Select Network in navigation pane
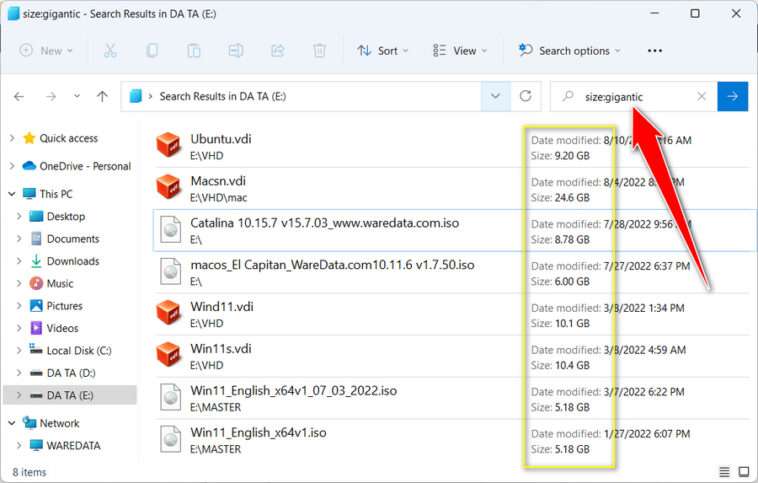This screenshot has width=758, height=483. click(x=59, y=423)
